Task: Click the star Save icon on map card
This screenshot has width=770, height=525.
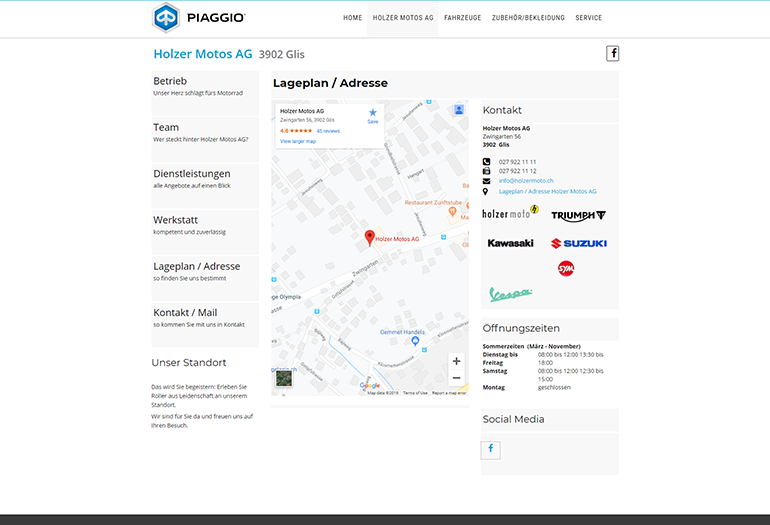Action: [373, 115]
